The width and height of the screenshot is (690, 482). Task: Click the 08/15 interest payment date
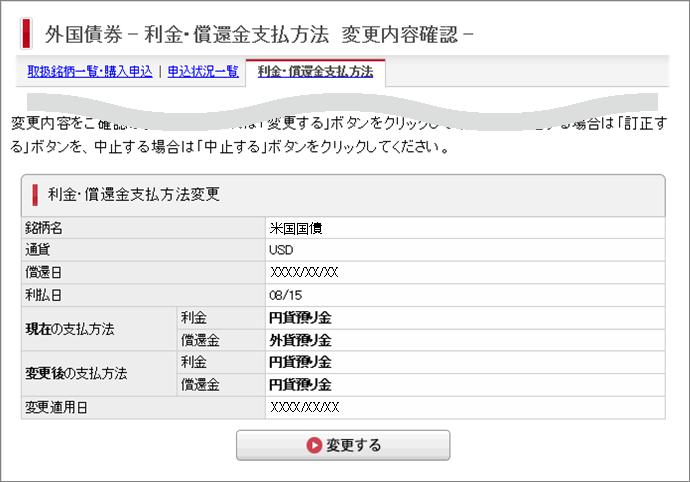click(285, 295)
